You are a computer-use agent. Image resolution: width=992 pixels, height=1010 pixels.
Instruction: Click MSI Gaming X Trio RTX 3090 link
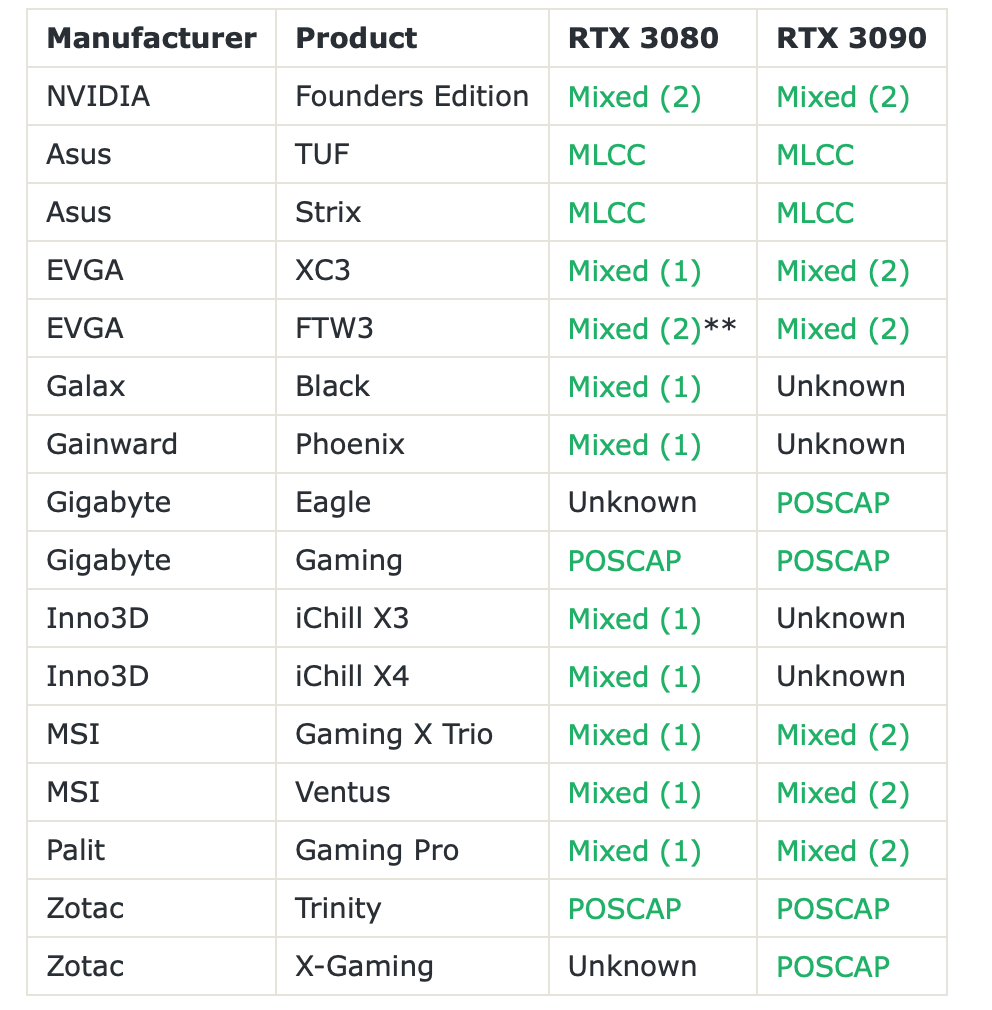click(842, 735)
